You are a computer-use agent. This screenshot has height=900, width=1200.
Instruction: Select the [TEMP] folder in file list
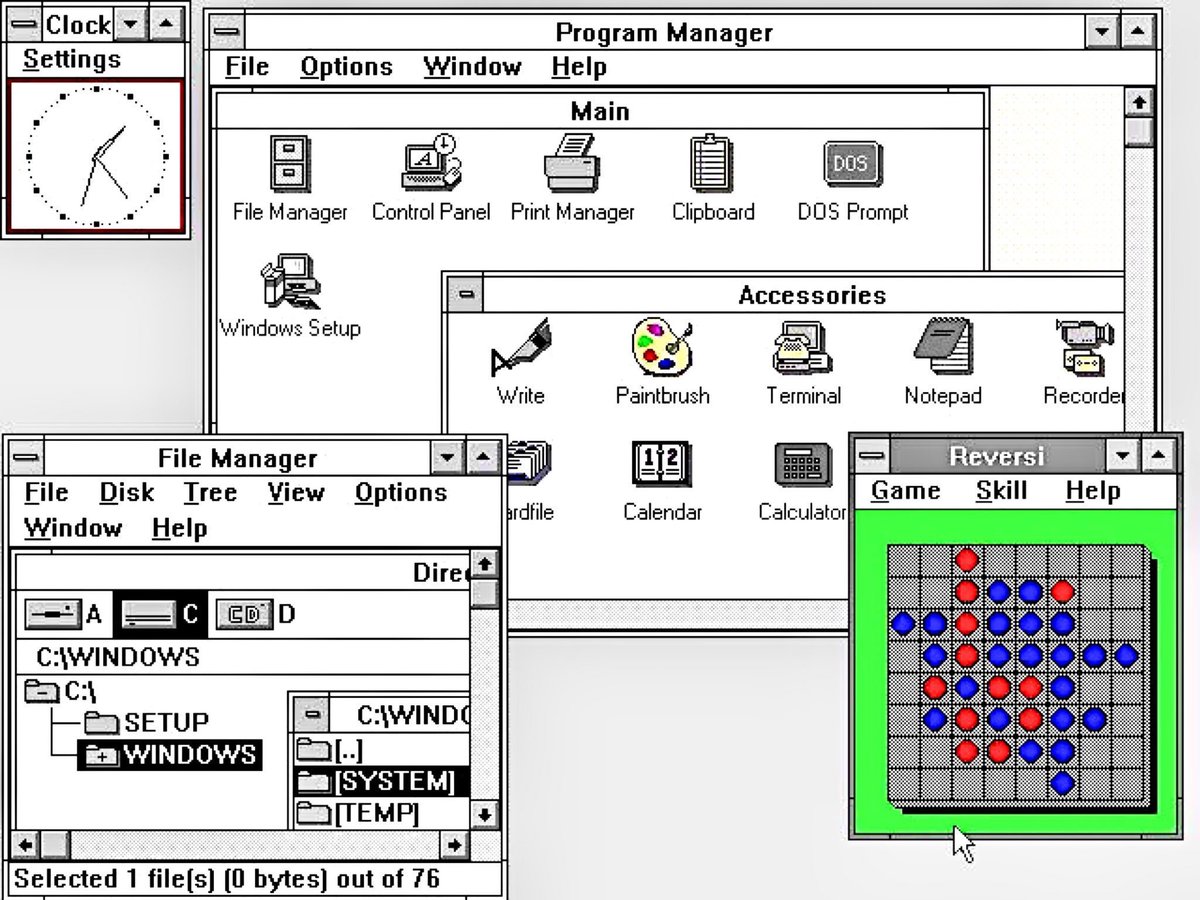tap(358, 813)
